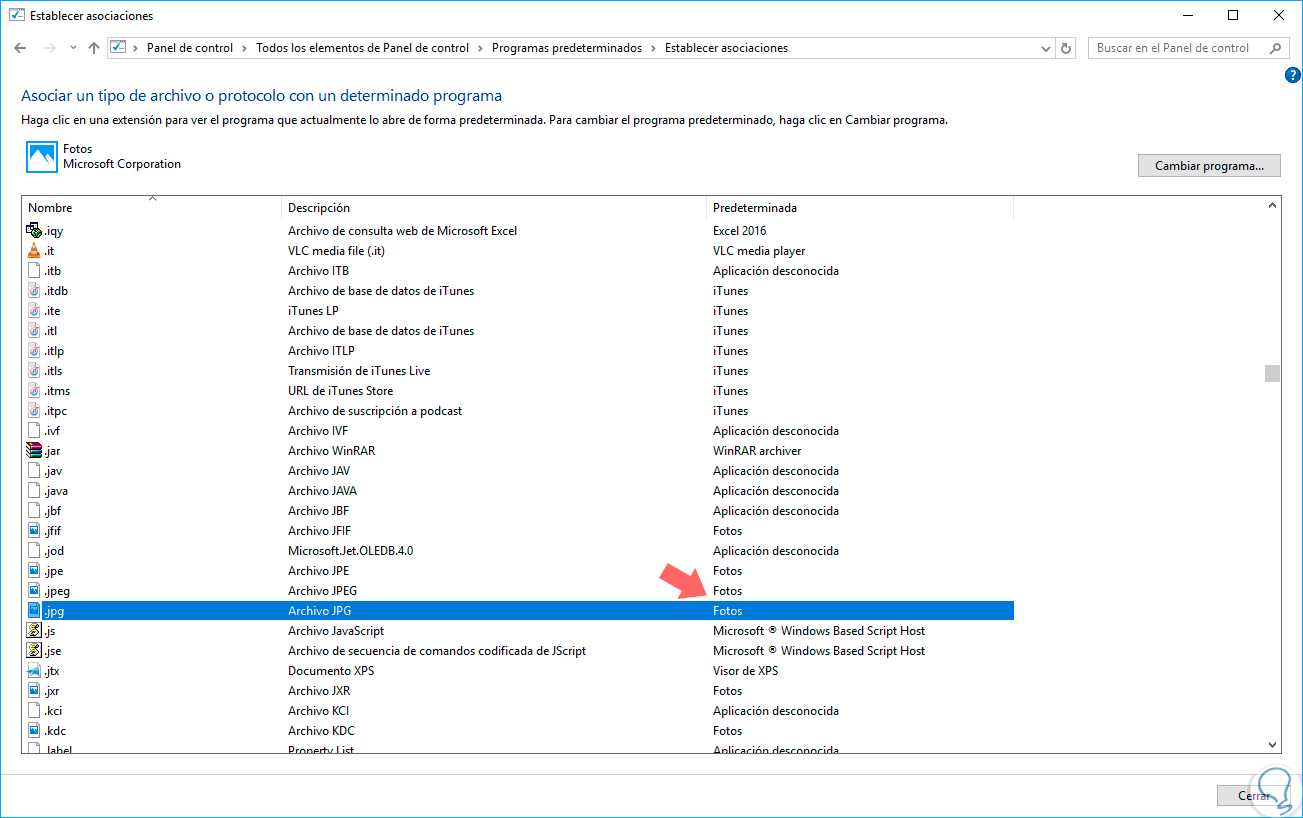Click the photo icon beside .jpg
Image resolution: width=1303 pixels, height=818 pixels.
pos(34,610)
